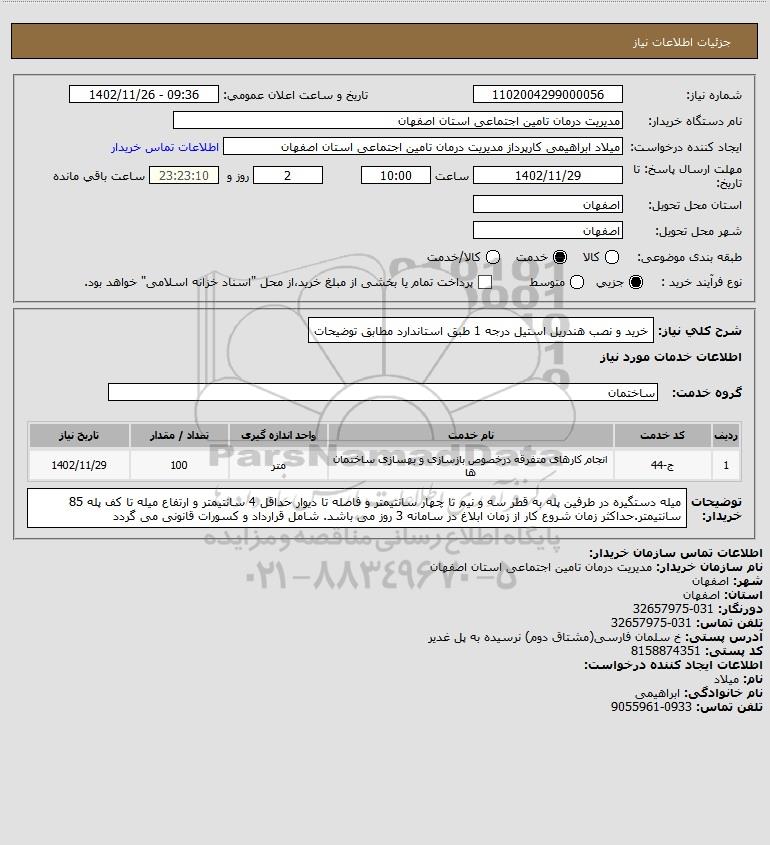The image size is (770, 845).
Task: Click the first name value میلاد
Action: tap(726, 679)
